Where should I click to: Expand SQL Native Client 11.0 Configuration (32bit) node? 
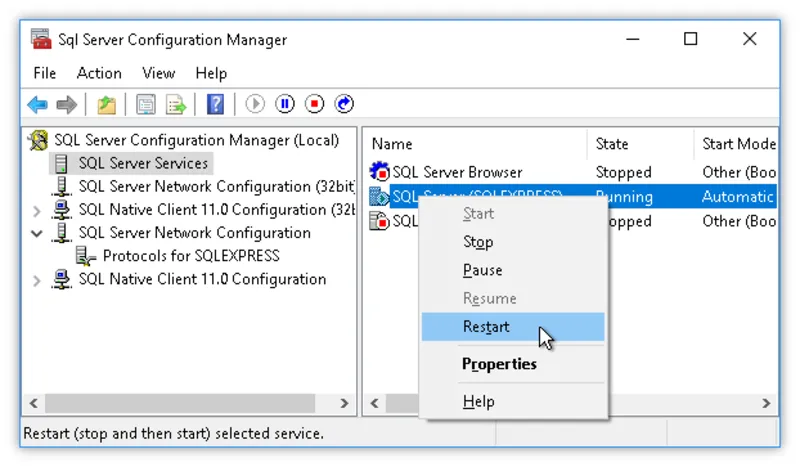37,210
